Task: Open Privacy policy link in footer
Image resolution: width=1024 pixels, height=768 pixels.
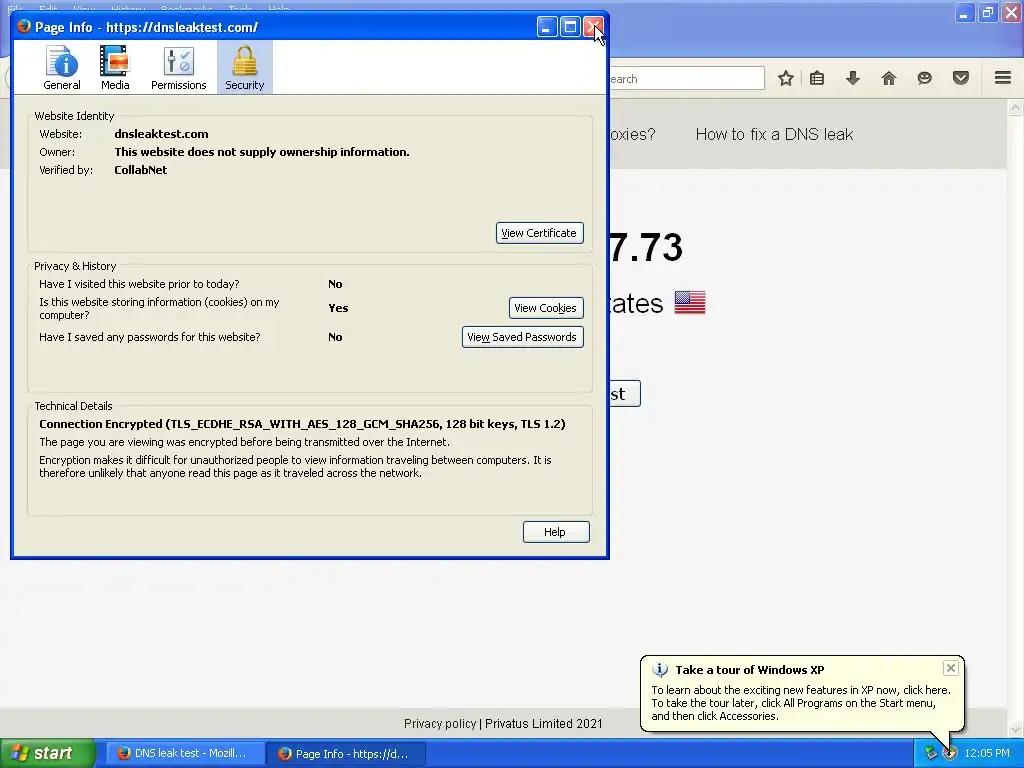Action: 440,724
